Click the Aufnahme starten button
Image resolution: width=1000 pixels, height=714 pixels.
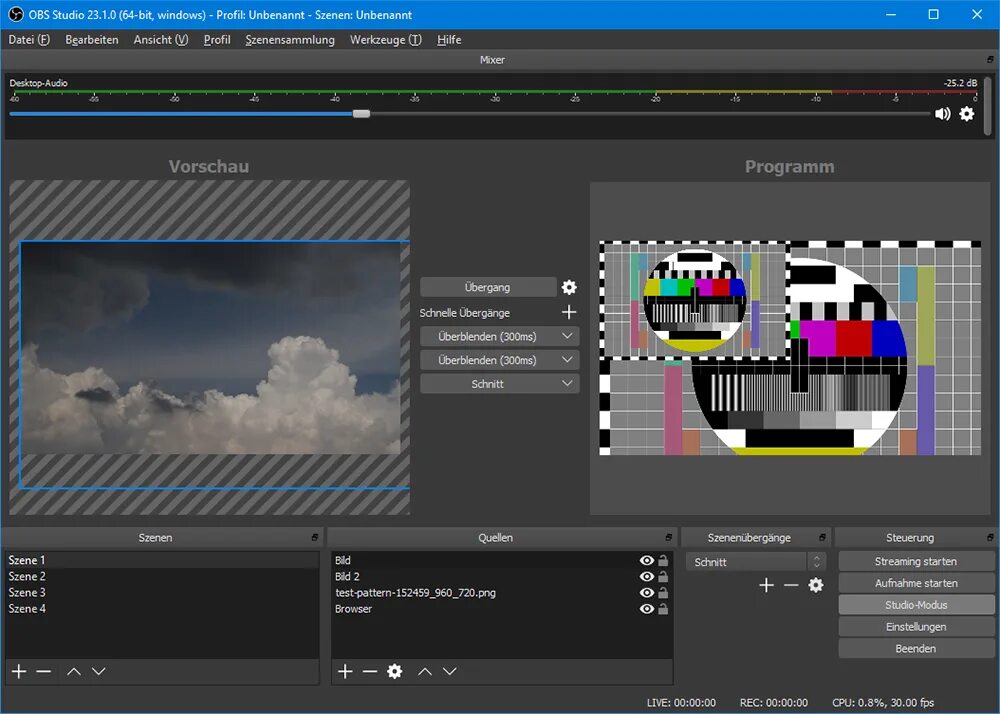(916, 583)
